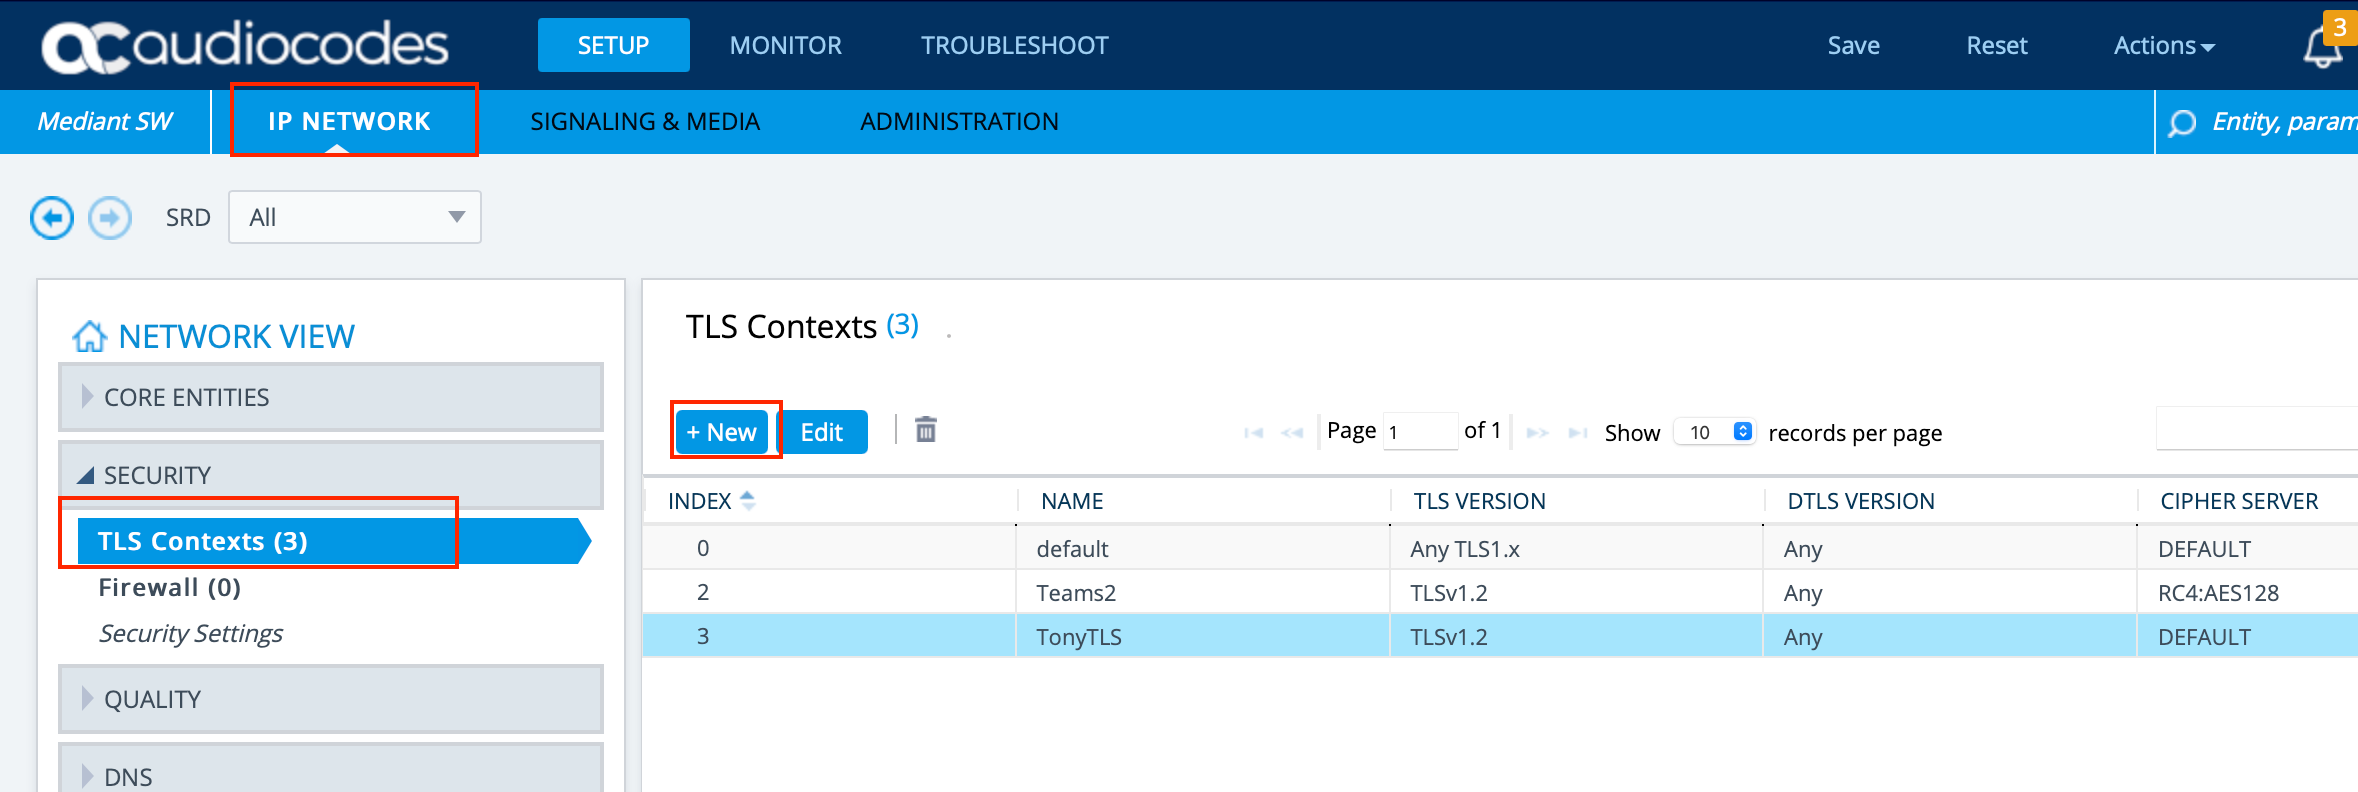This screenshot has height=792, width=2358.
Task: Click the Network View home icon
Action: [x=90, y=336]
